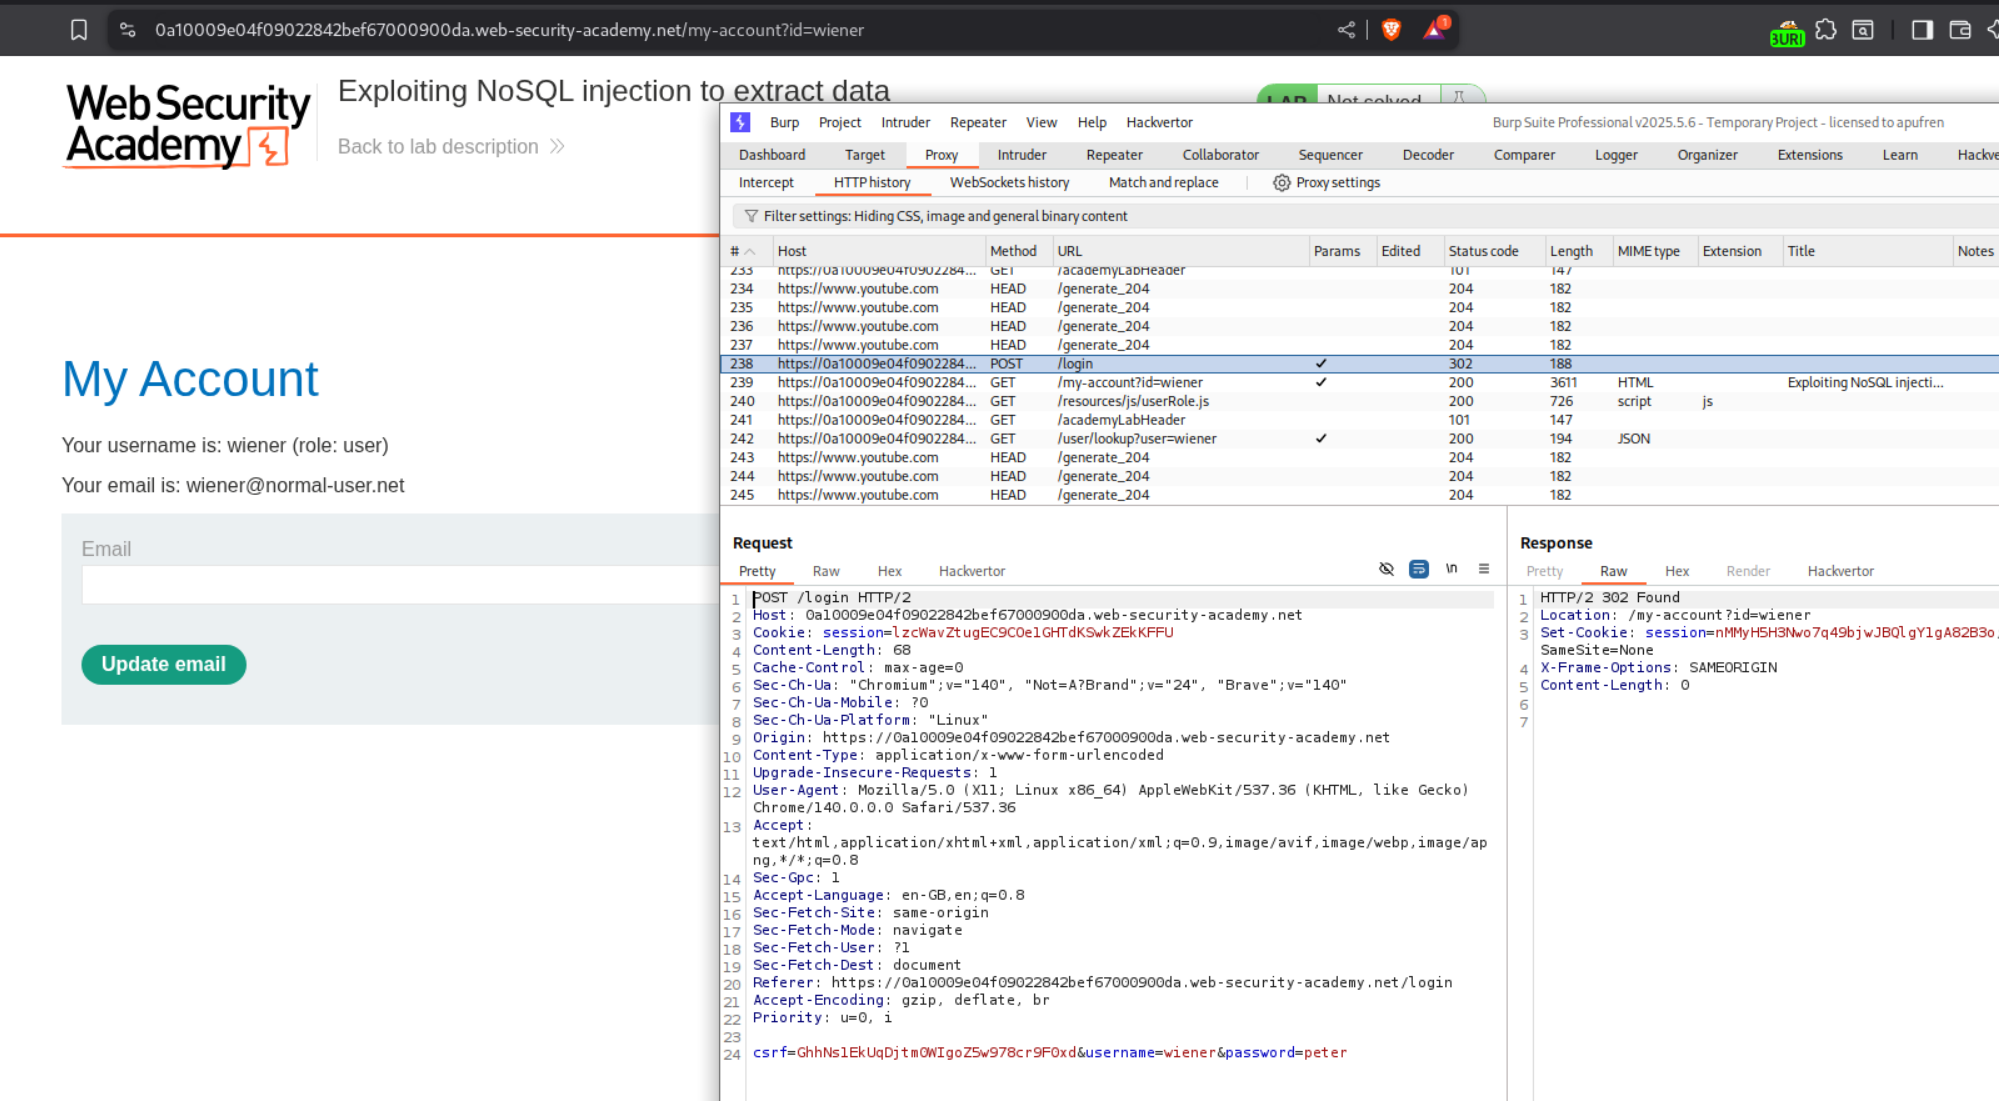
Task: Open the browser extensions puzzle icon
Action: click(x=1826, y=30)
